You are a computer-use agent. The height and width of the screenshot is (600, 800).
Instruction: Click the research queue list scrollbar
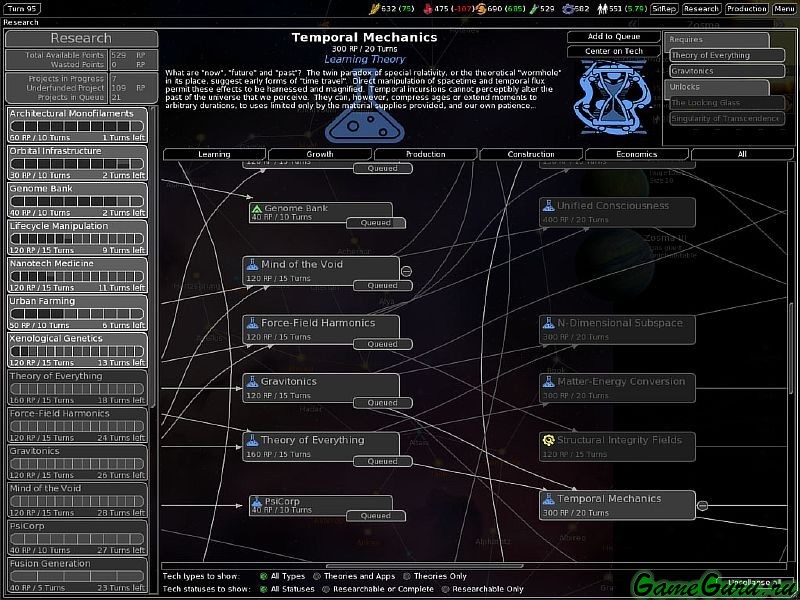tap(153, 255)
